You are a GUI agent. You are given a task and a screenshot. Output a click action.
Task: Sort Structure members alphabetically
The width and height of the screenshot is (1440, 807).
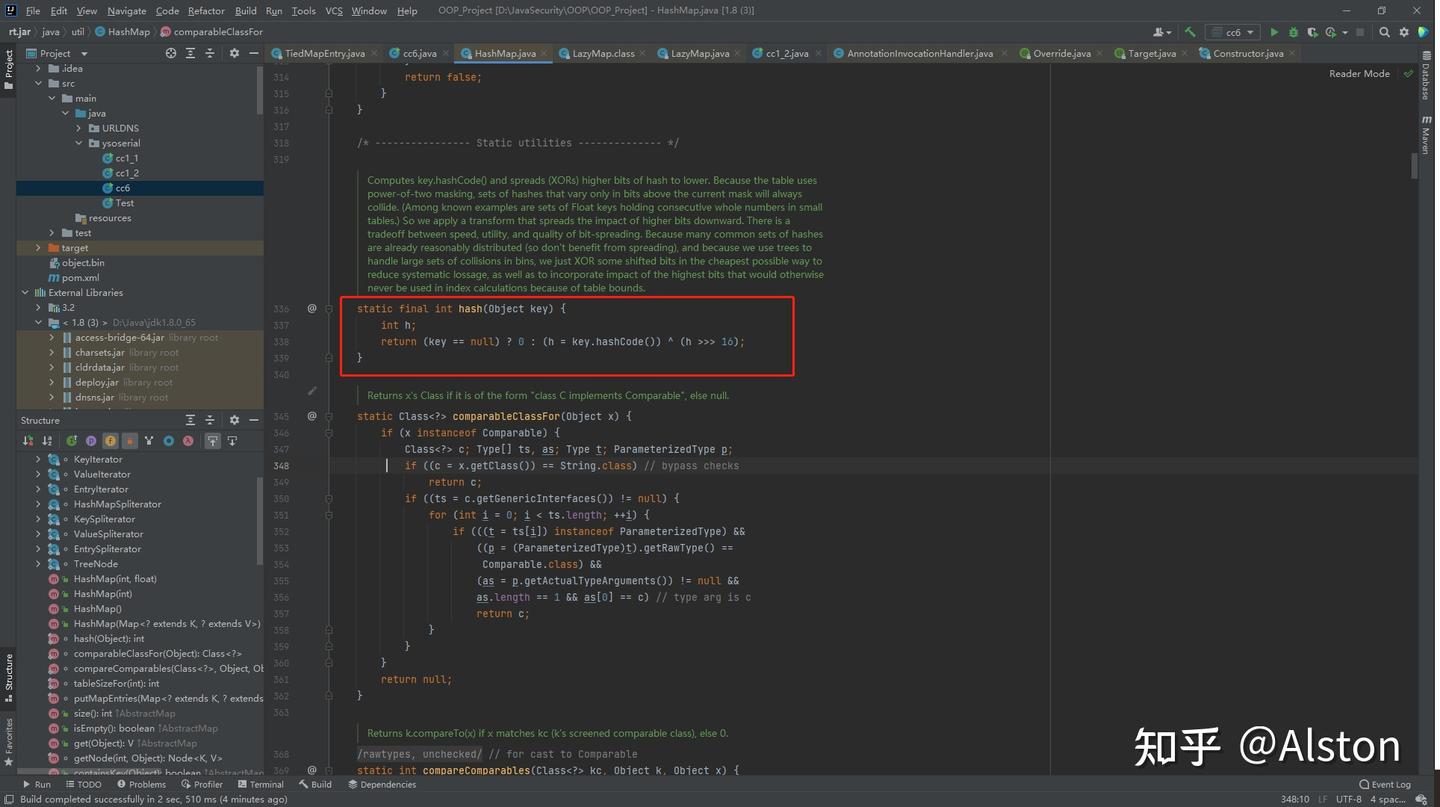tap(47, 441)
